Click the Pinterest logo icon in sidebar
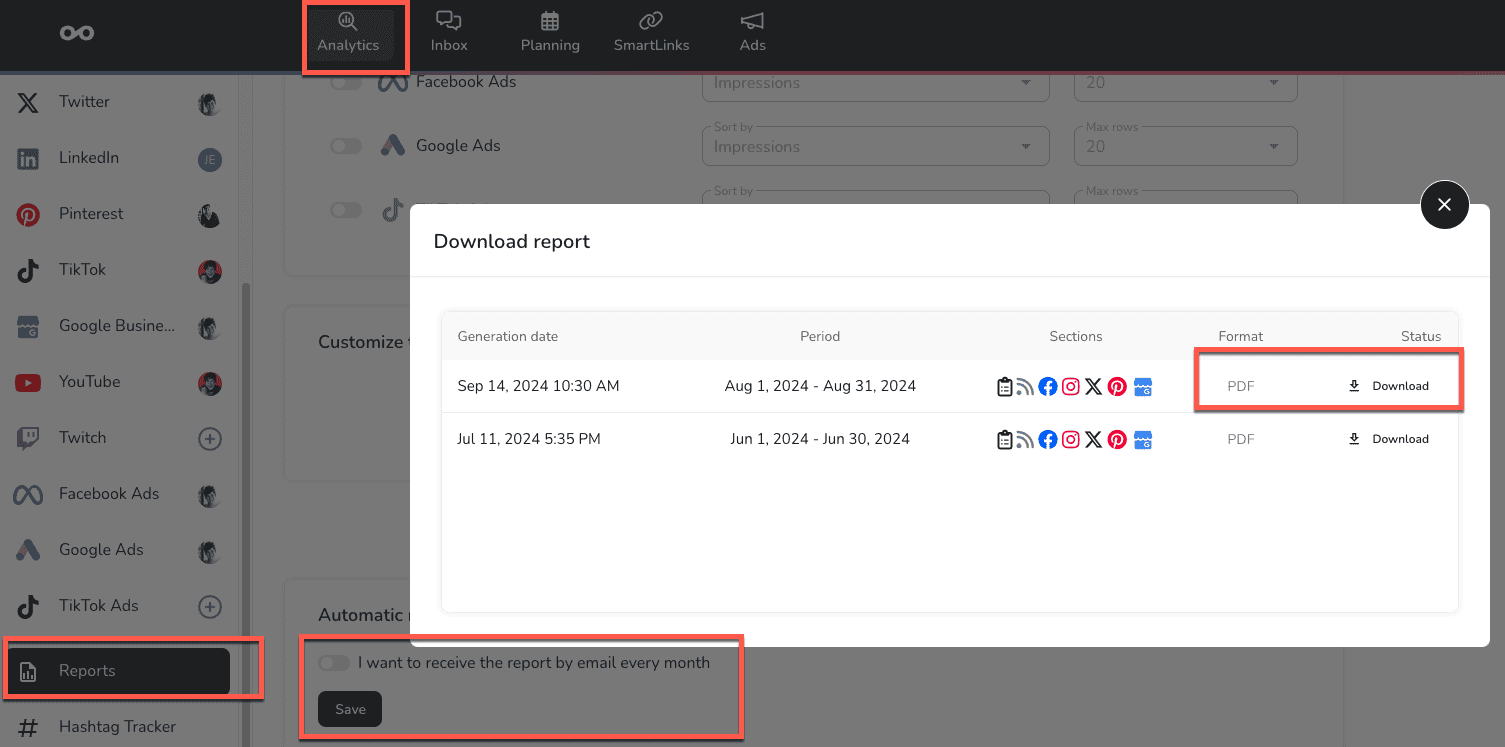The image size is (1505, 747). click(x=28, y=214)
